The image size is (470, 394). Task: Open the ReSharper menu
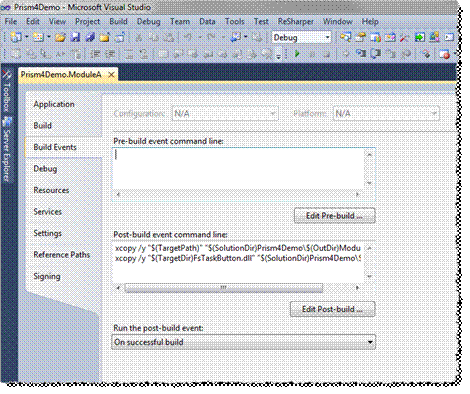pos(296,22)
